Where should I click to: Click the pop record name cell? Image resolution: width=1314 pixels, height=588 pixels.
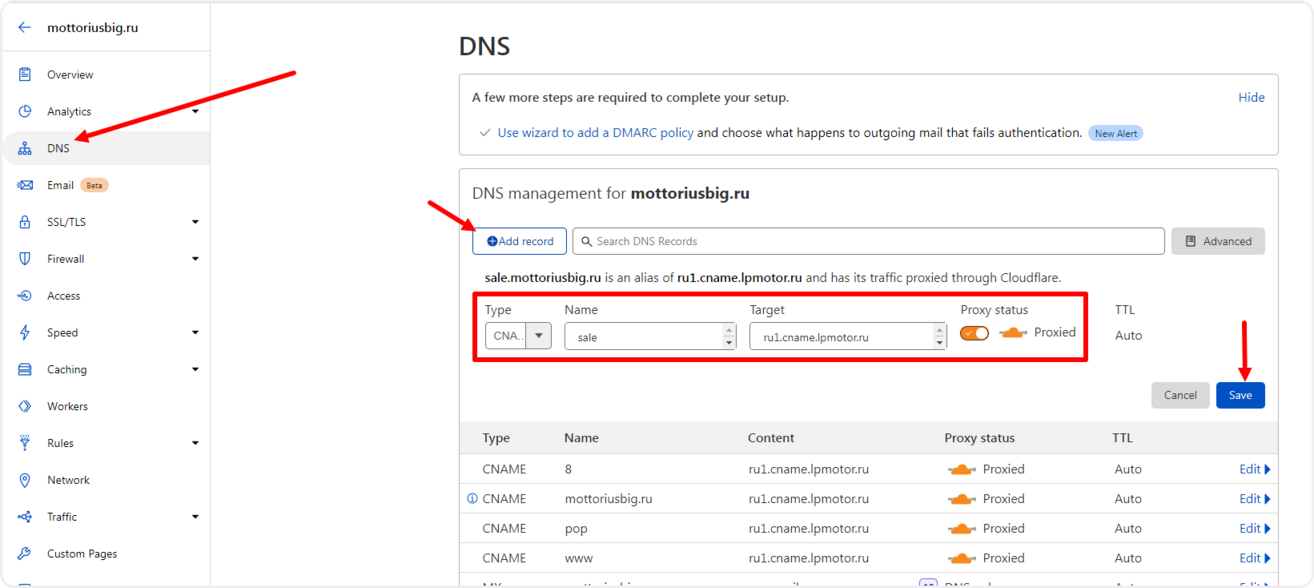(576, 528)
